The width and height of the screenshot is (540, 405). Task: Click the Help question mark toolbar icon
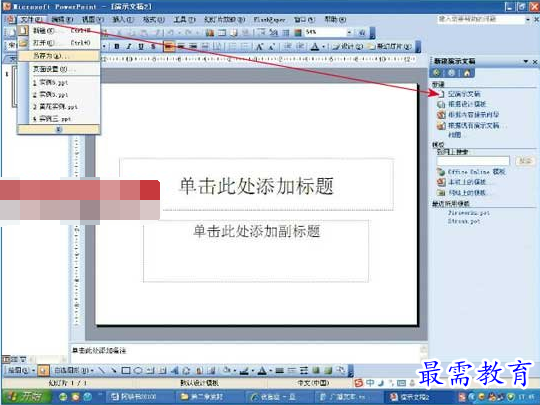pos(362,32)
